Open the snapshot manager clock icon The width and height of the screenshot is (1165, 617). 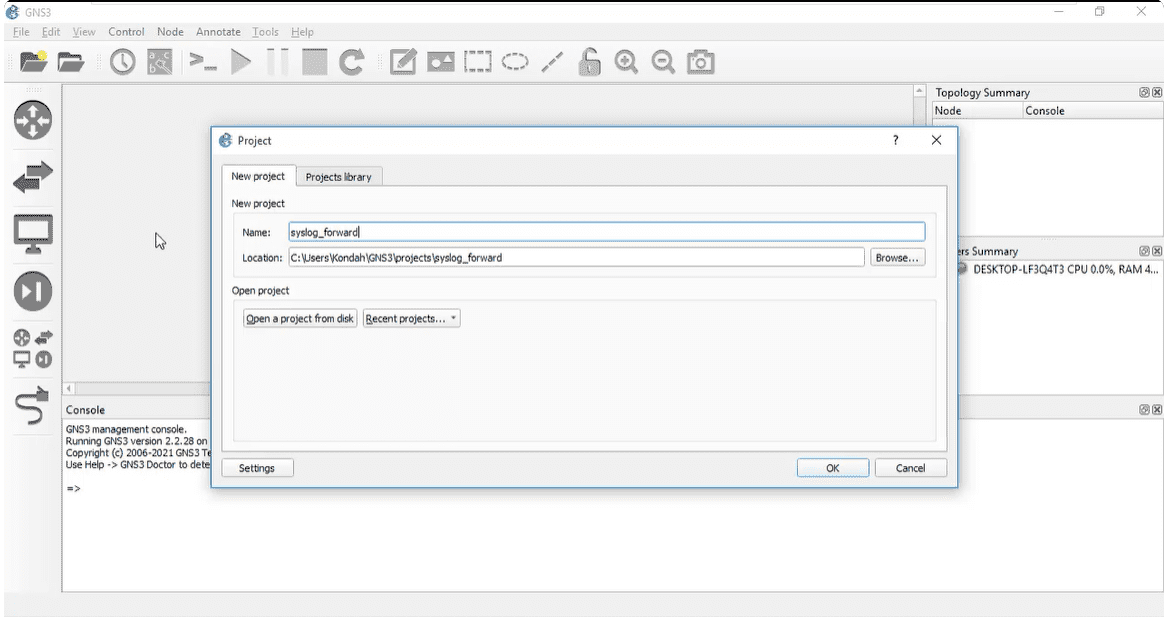(x=123, y=62)
